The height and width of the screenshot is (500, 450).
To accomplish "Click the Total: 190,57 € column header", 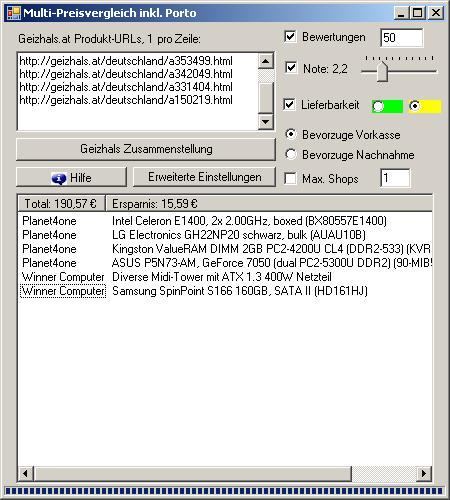I will click(61, 204).
